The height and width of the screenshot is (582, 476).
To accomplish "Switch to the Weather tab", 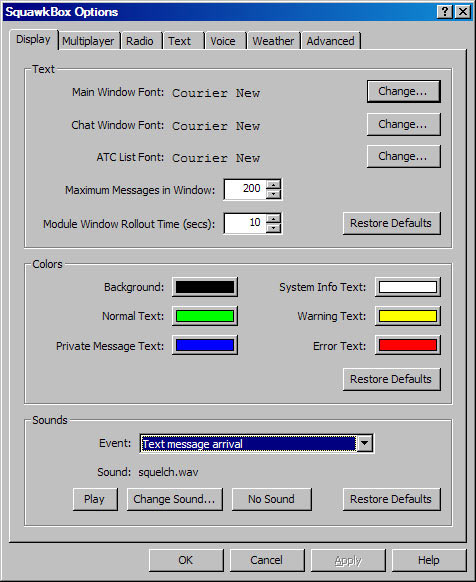I will coord(273,41).
